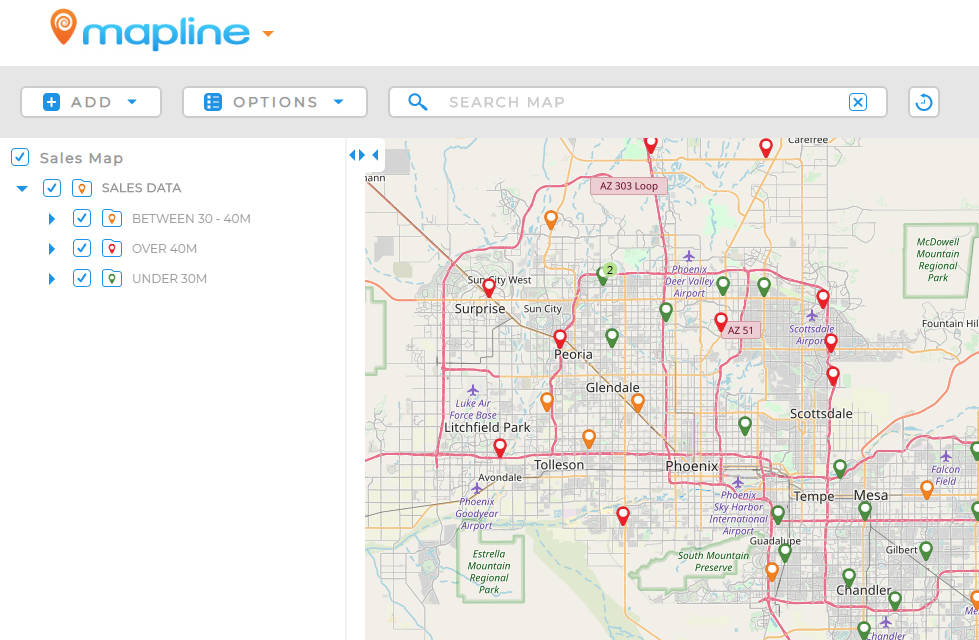Select the BETWEEN 30 - 40M tree label
The image size is (979, 640).
tap(191, 219)
